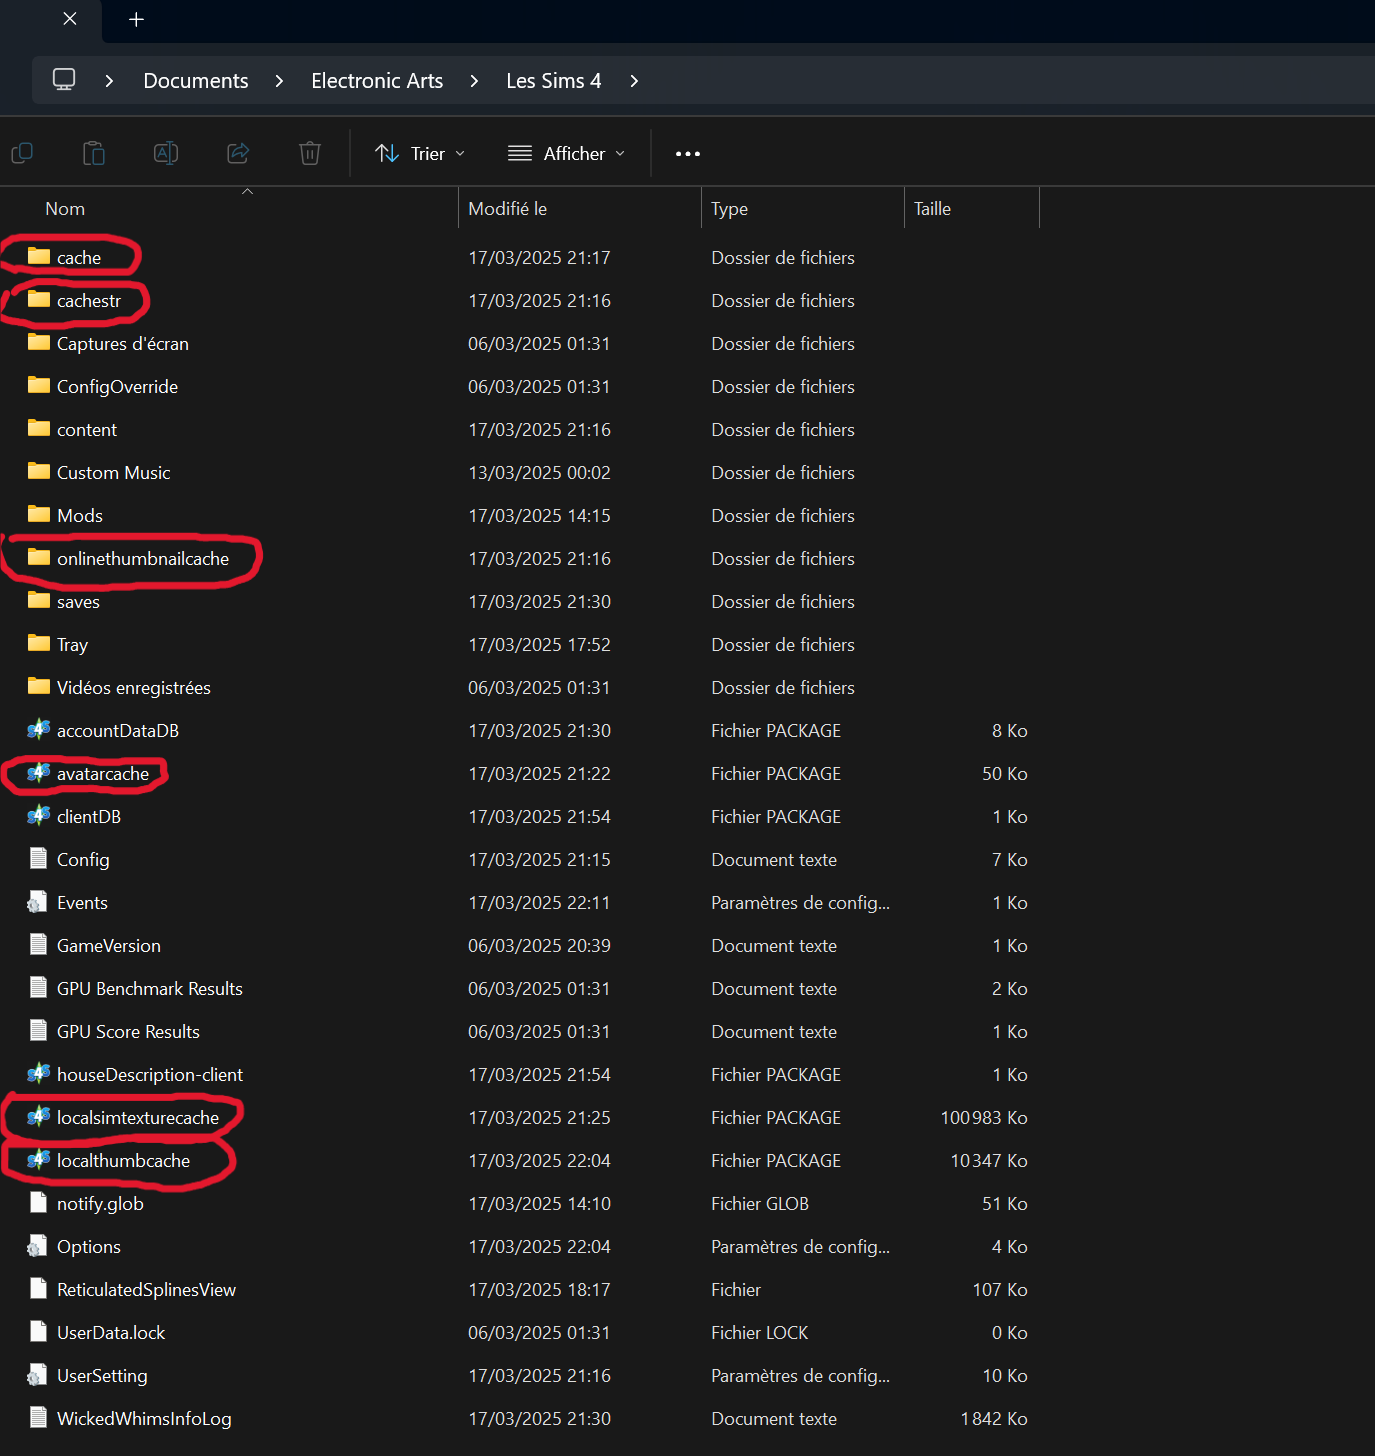Open the three-dots See more menu

coord(688,154)
